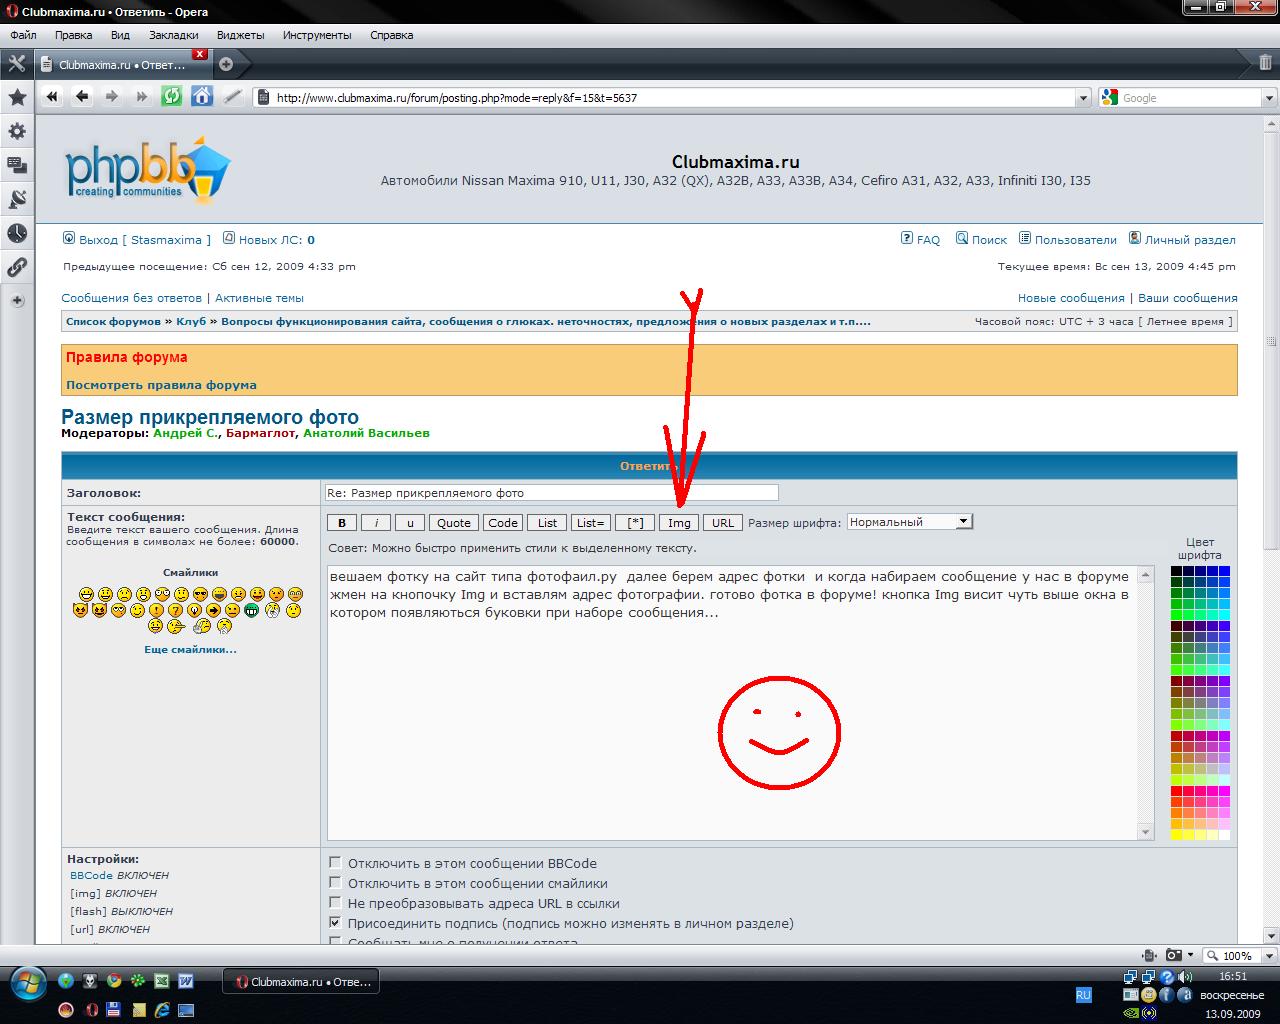The width and height of the screenshot is (1280, 1024).
Task: Expand the address bar URL dropdown
Action: [1083, 98]
